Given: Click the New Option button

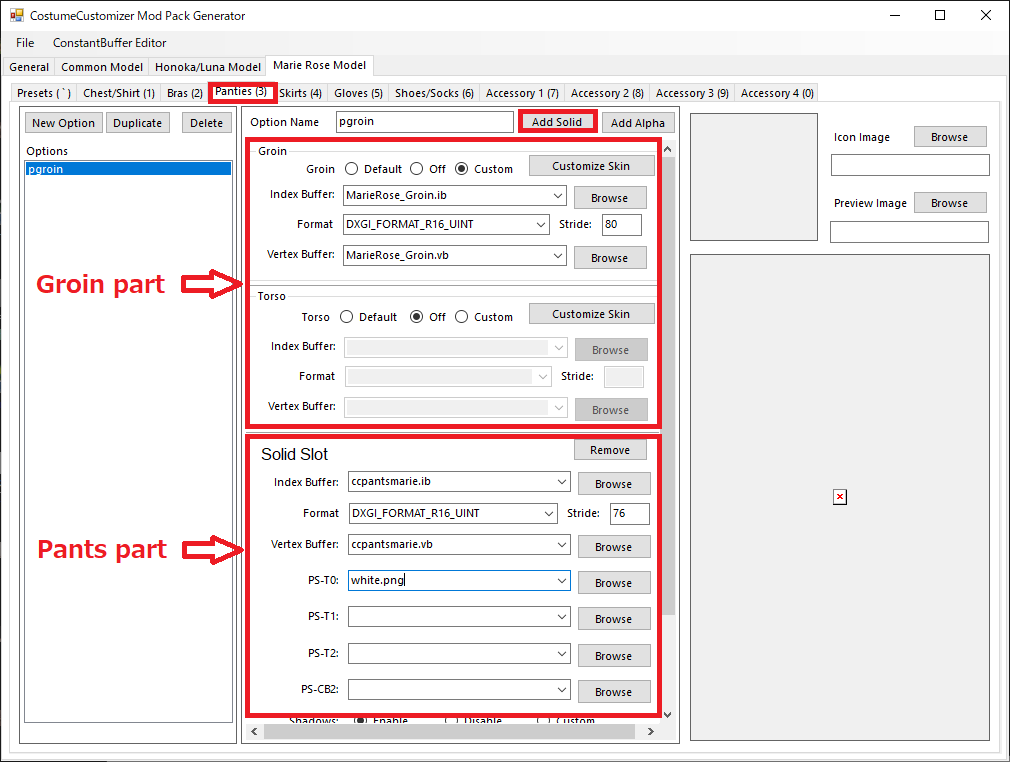Looking at the screenshot, I should pyautogui.click(x=63, y=122).
